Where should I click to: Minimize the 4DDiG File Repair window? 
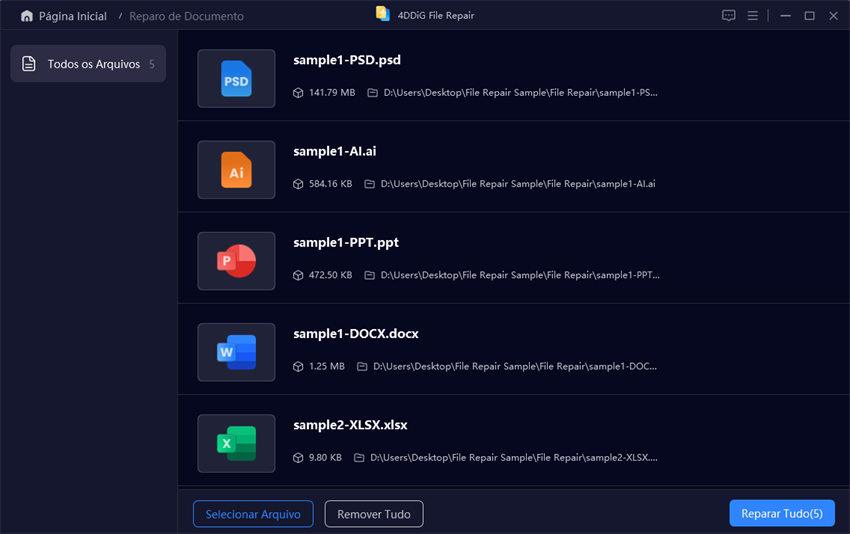click(785, 16)
